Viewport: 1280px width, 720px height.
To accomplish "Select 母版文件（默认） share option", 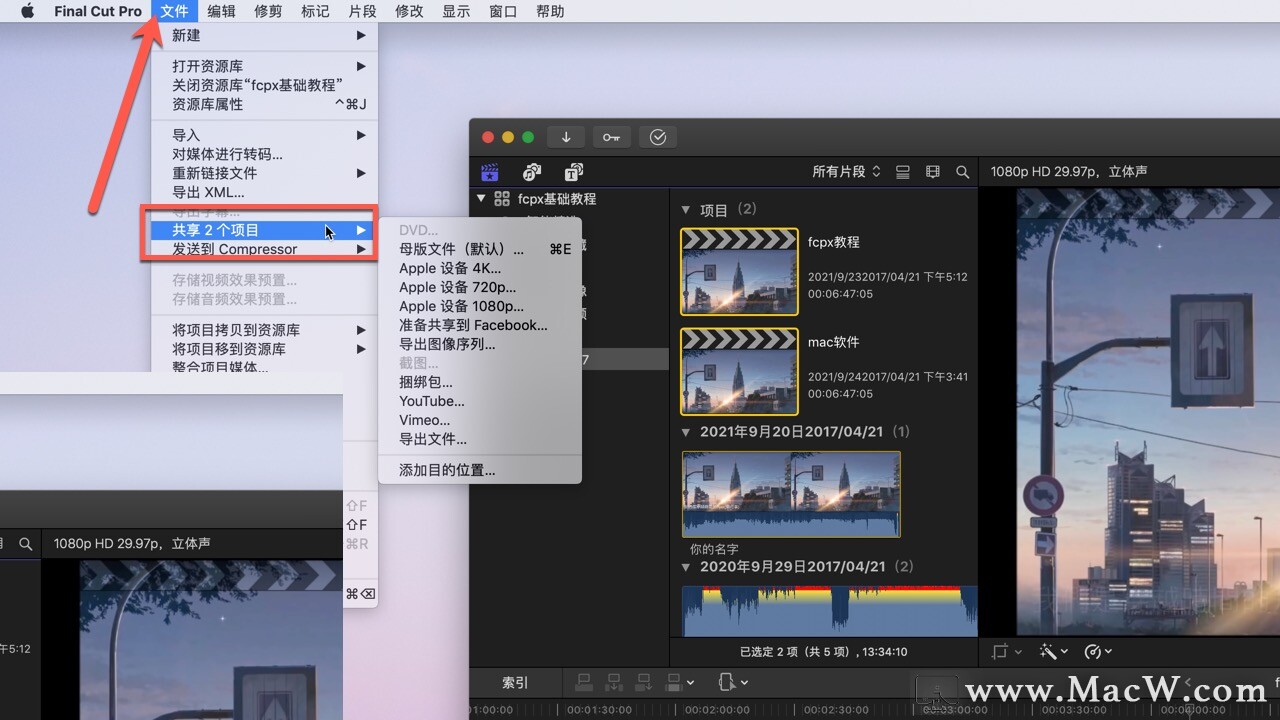I will pyautogui.click(x=480, y=249).
